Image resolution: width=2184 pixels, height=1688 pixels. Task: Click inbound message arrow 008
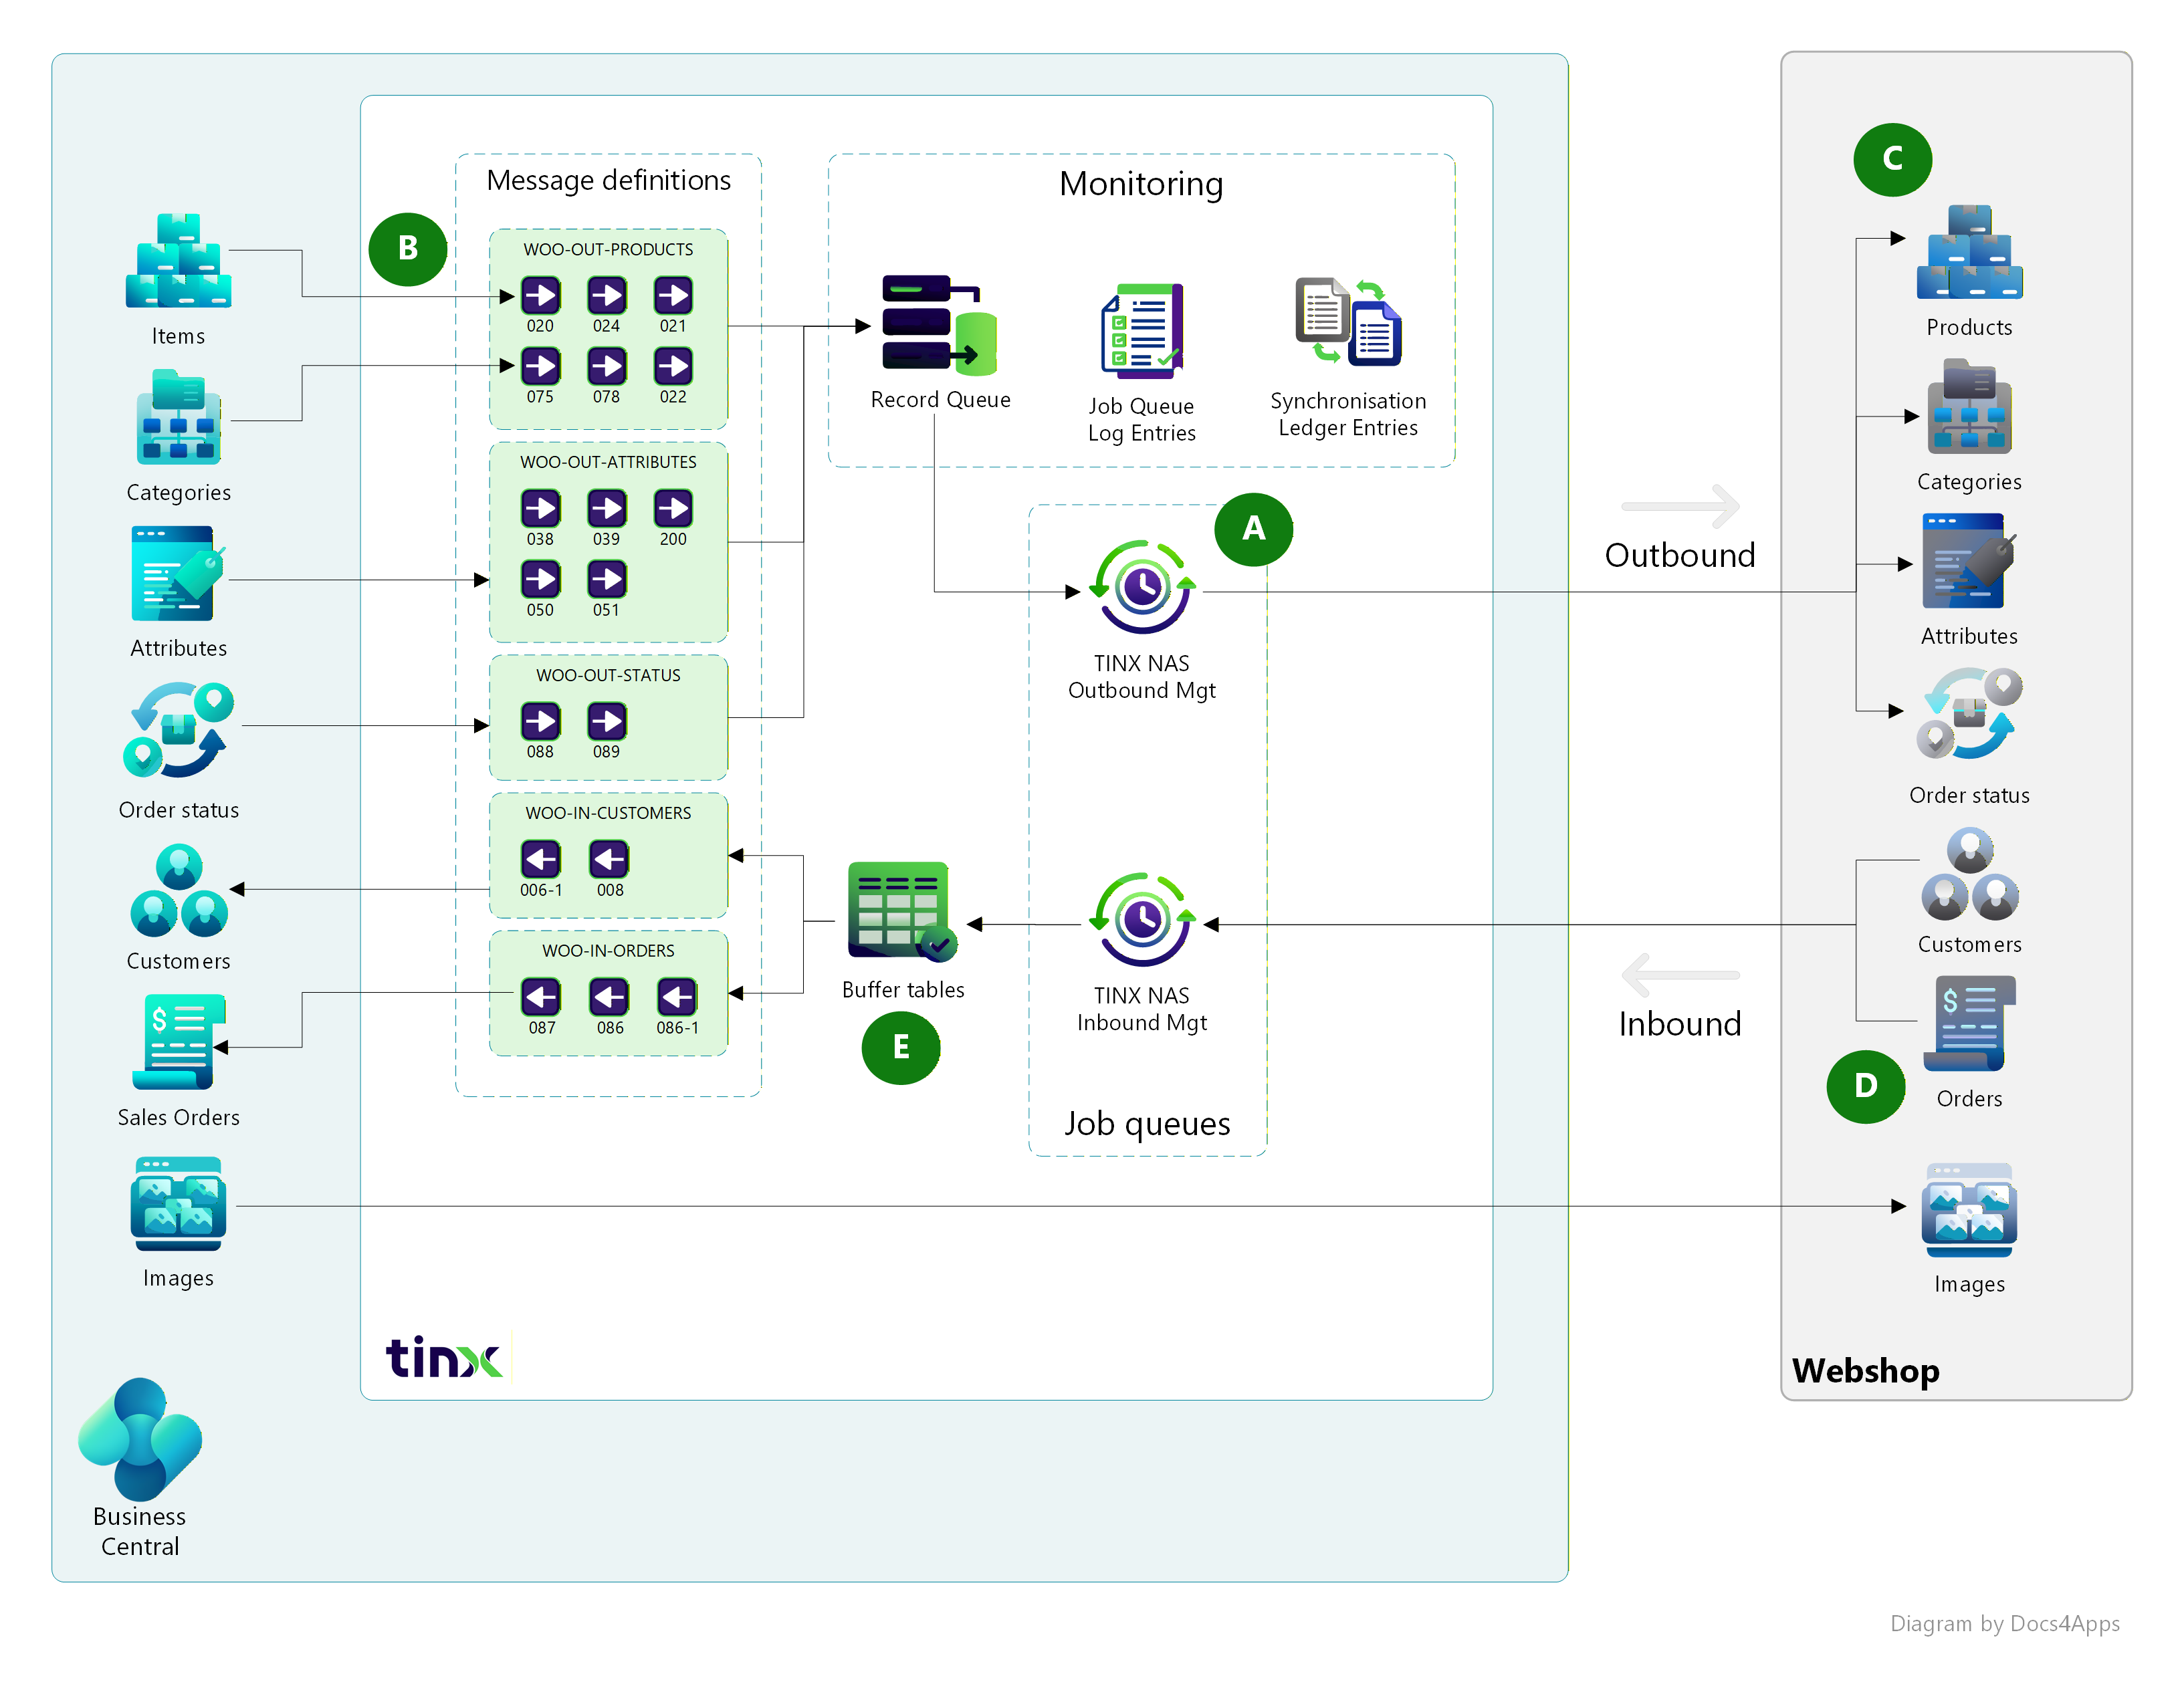tap(609, 859)
